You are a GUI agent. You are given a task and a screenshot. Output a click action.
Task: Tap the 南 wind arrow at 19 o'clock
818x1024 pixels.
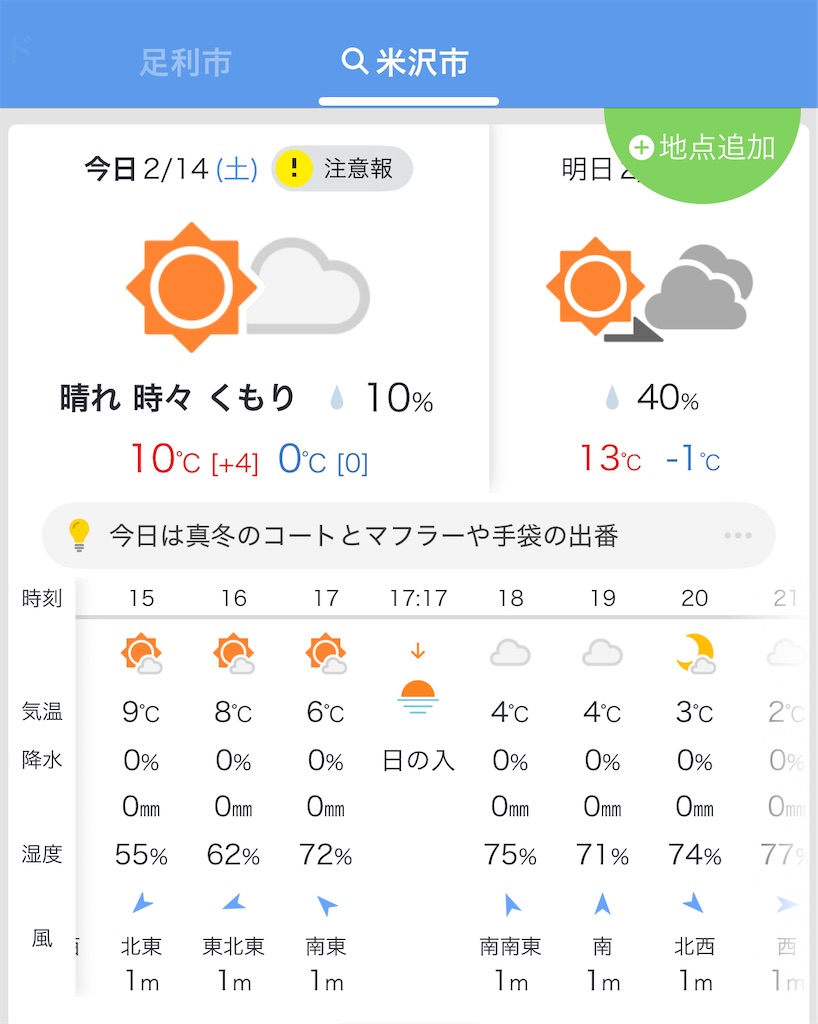[x=603, y=904]
